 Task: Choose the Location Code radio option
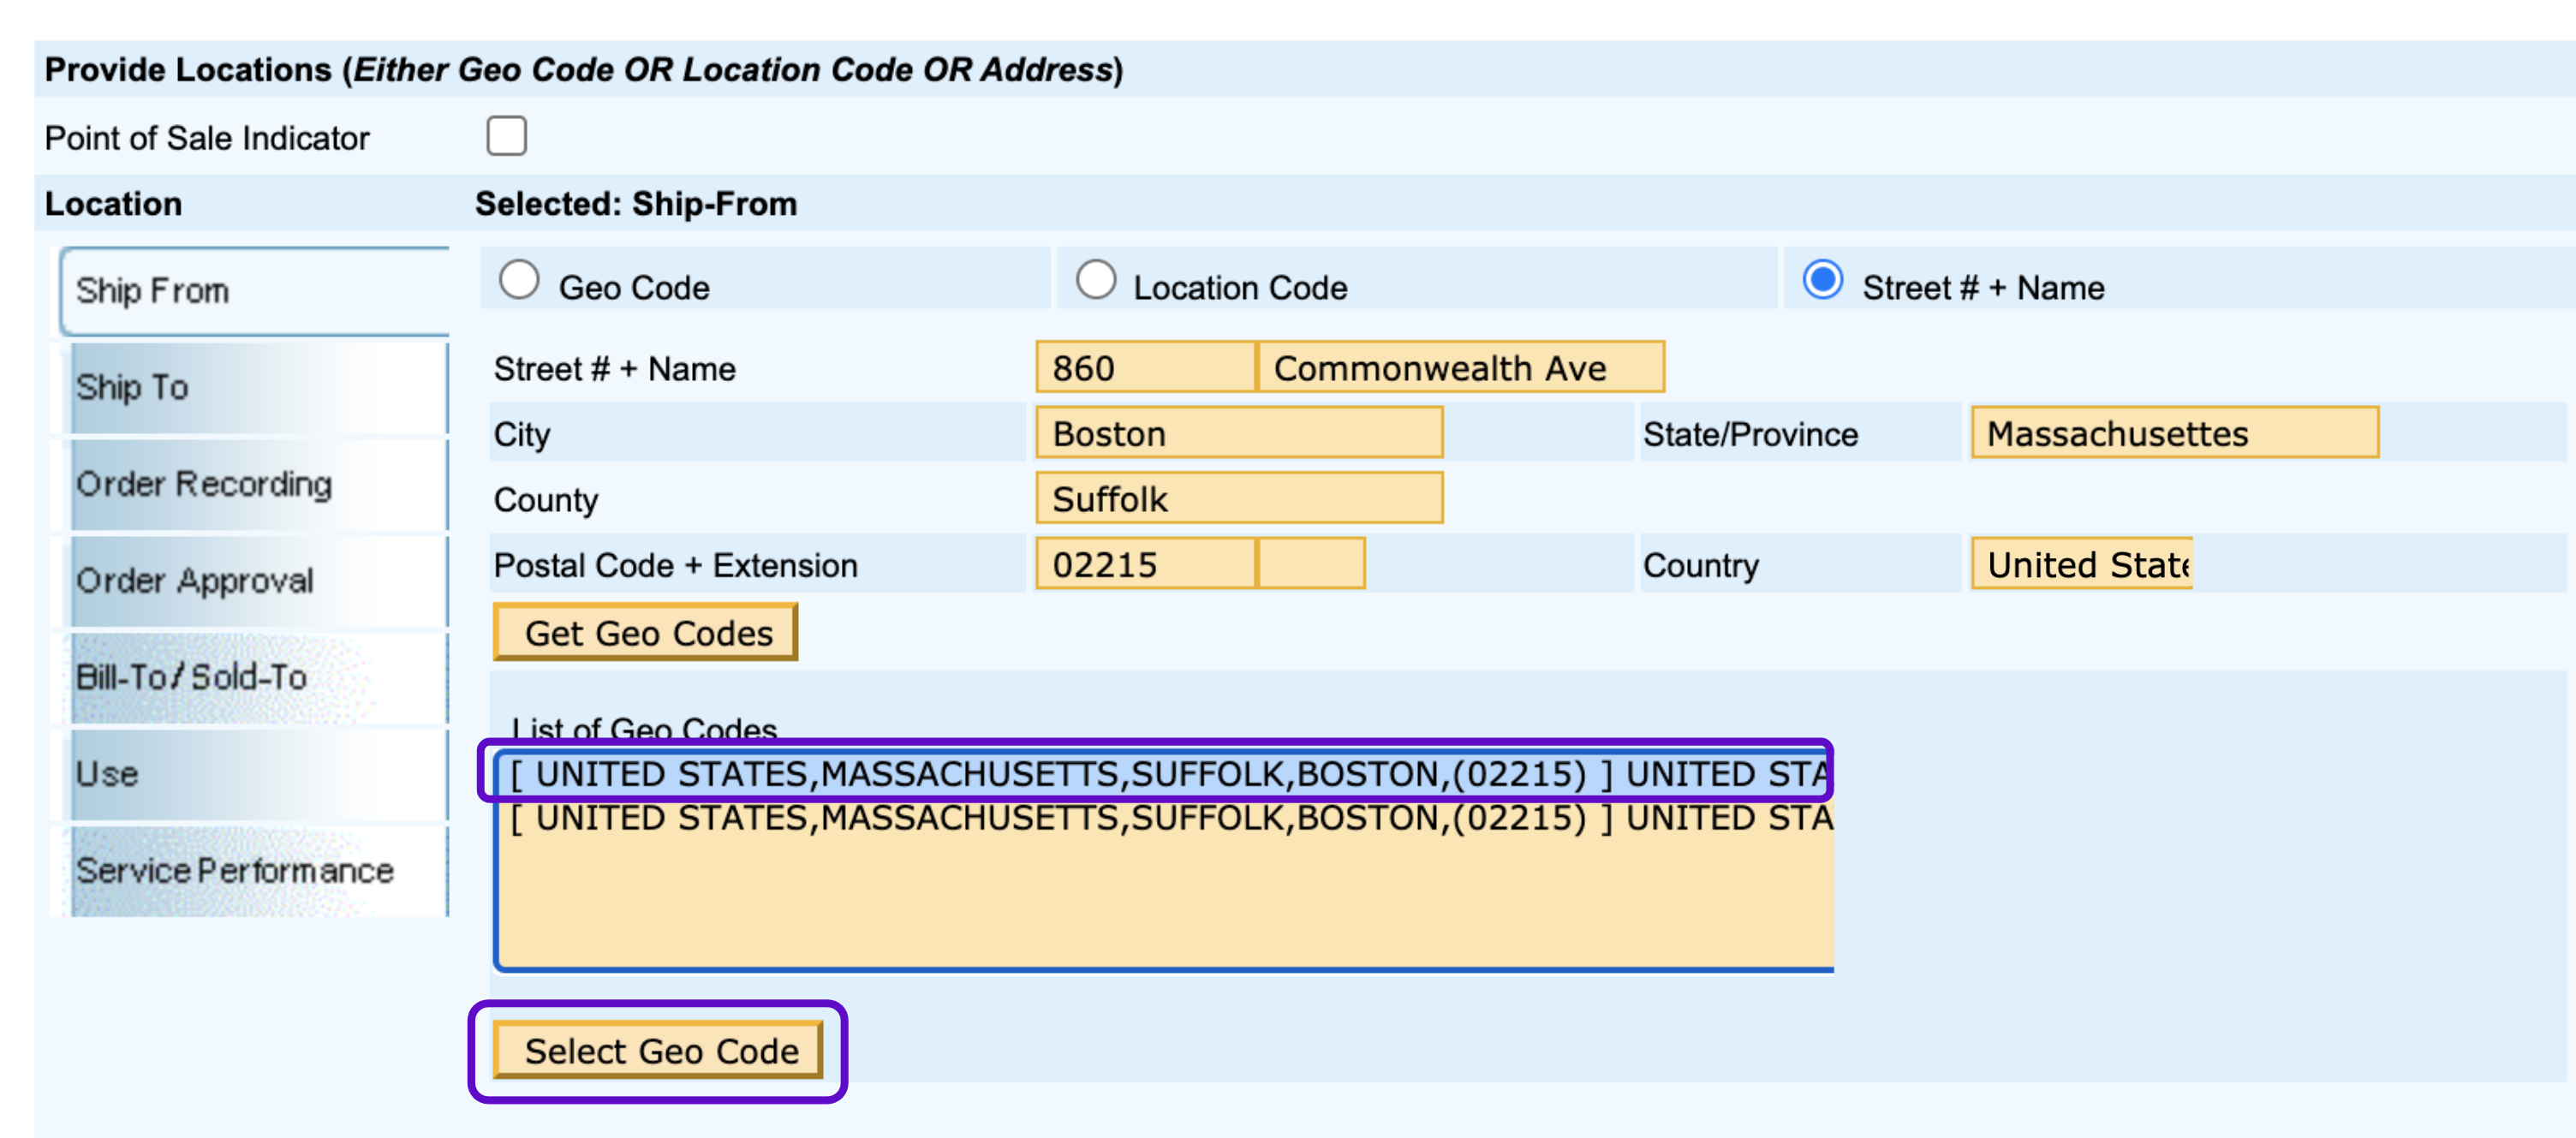pos(1095,280)
